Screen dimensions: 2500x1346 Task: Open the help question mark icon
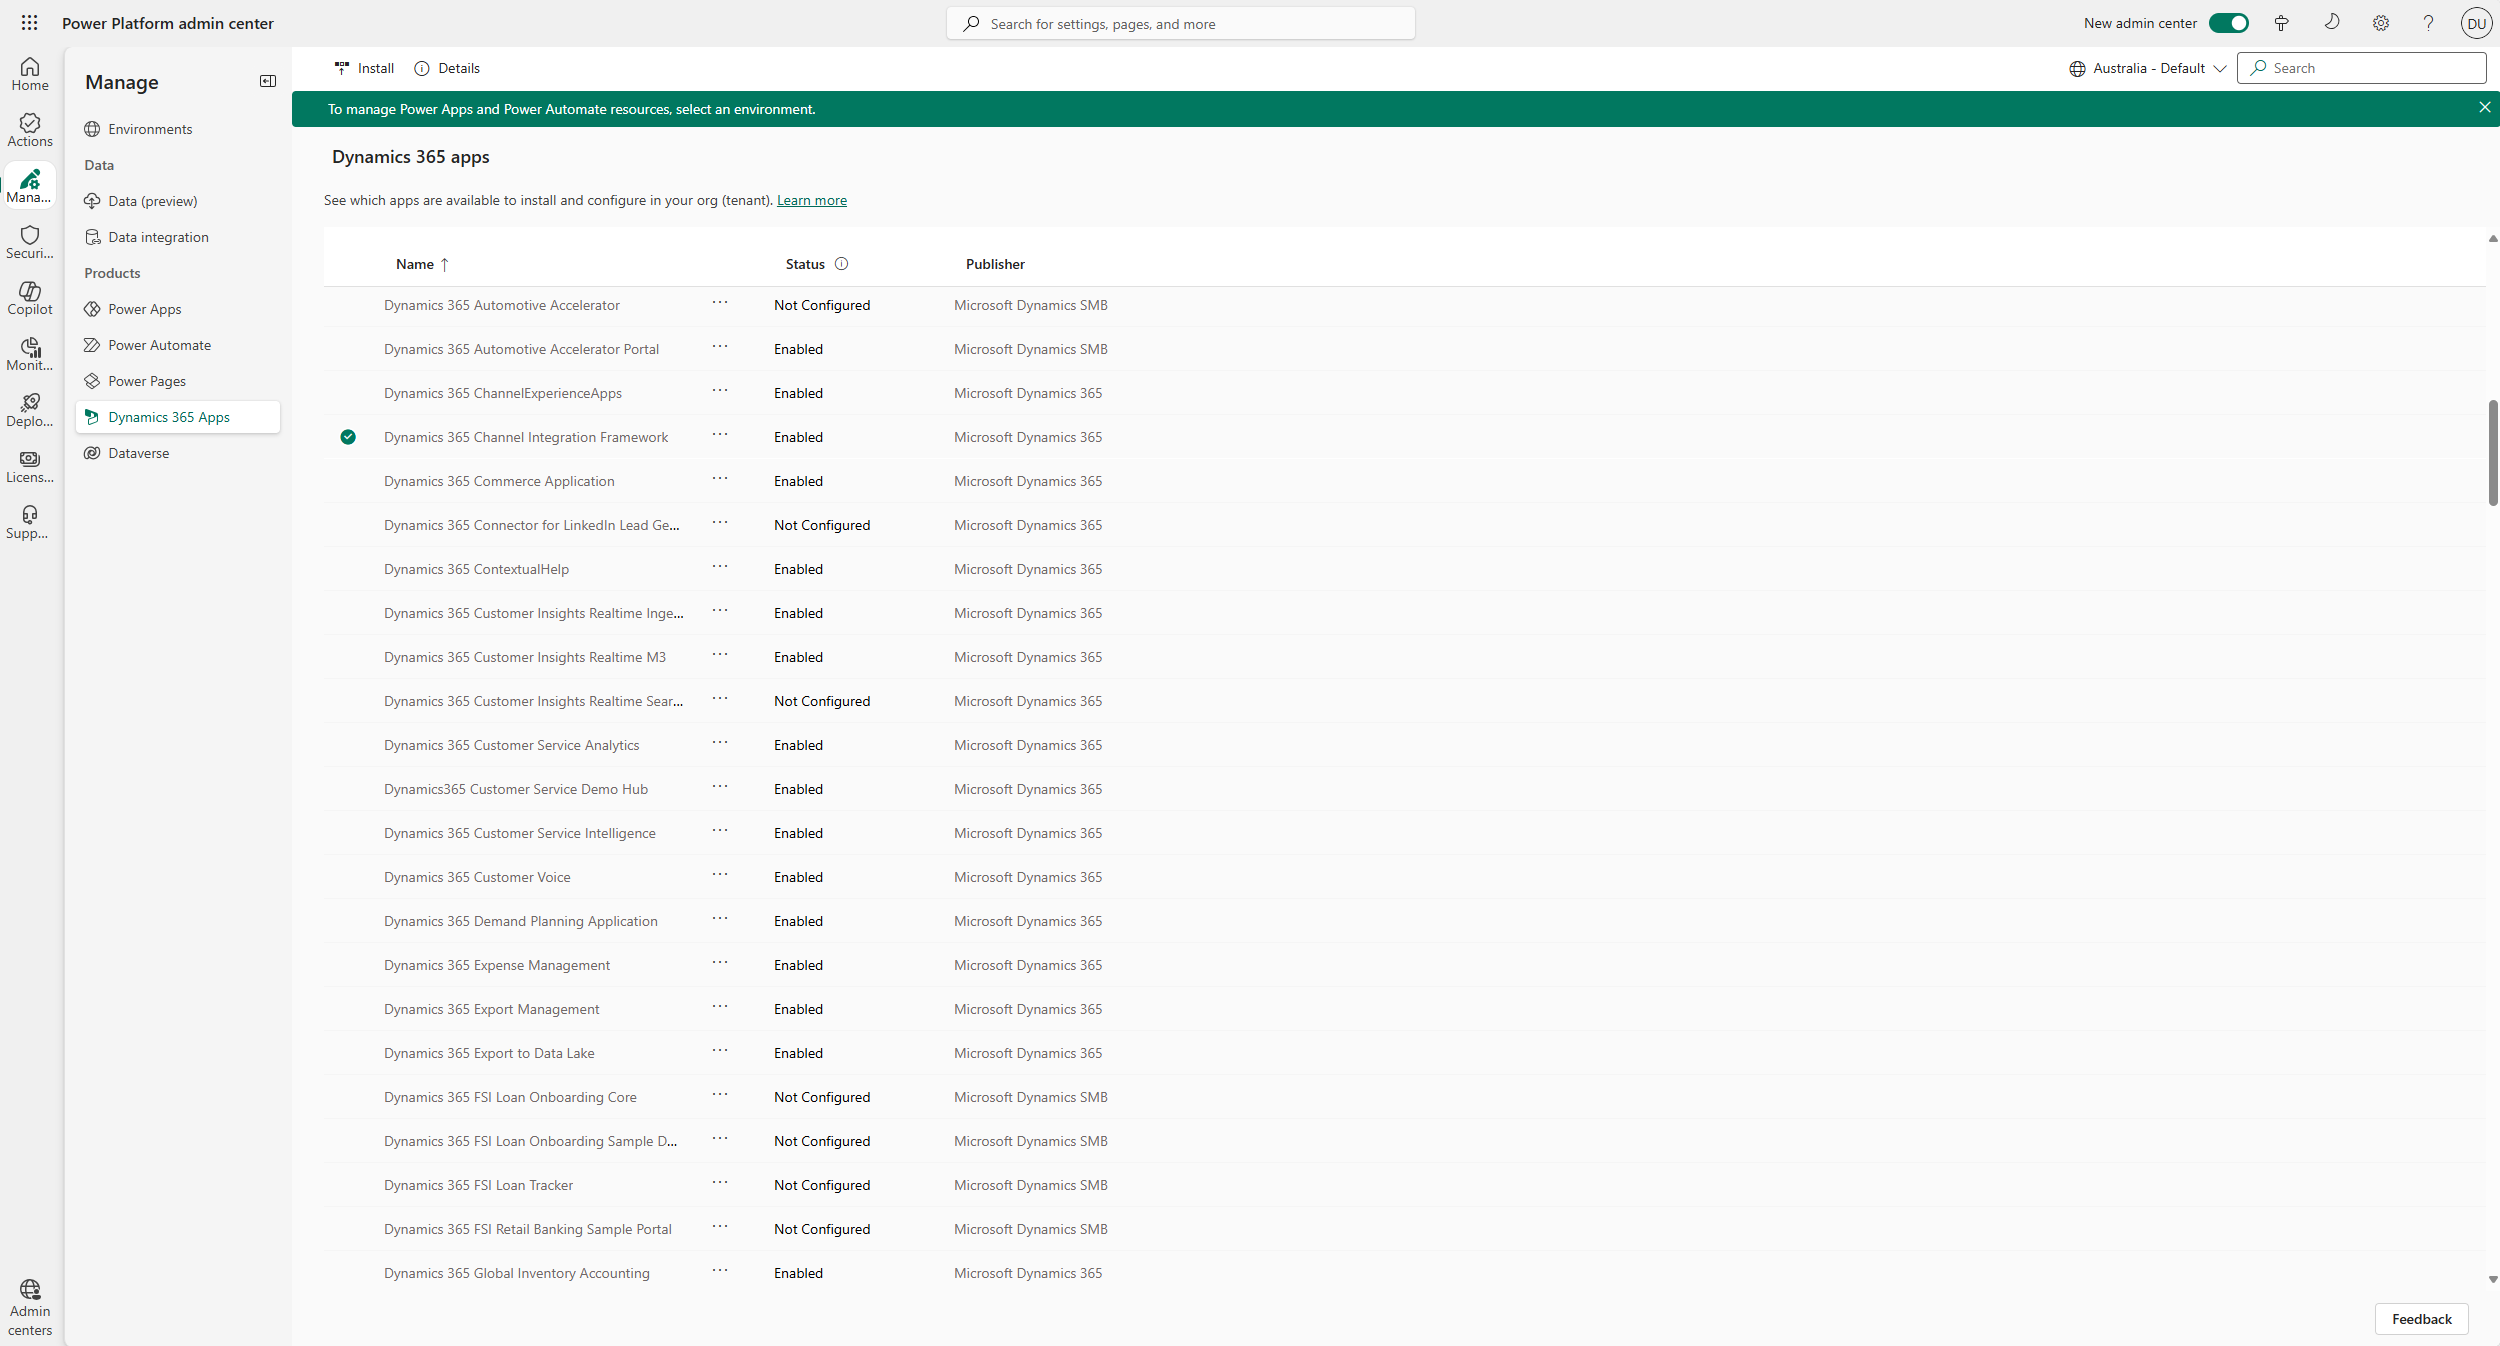tap(2427, 23)
